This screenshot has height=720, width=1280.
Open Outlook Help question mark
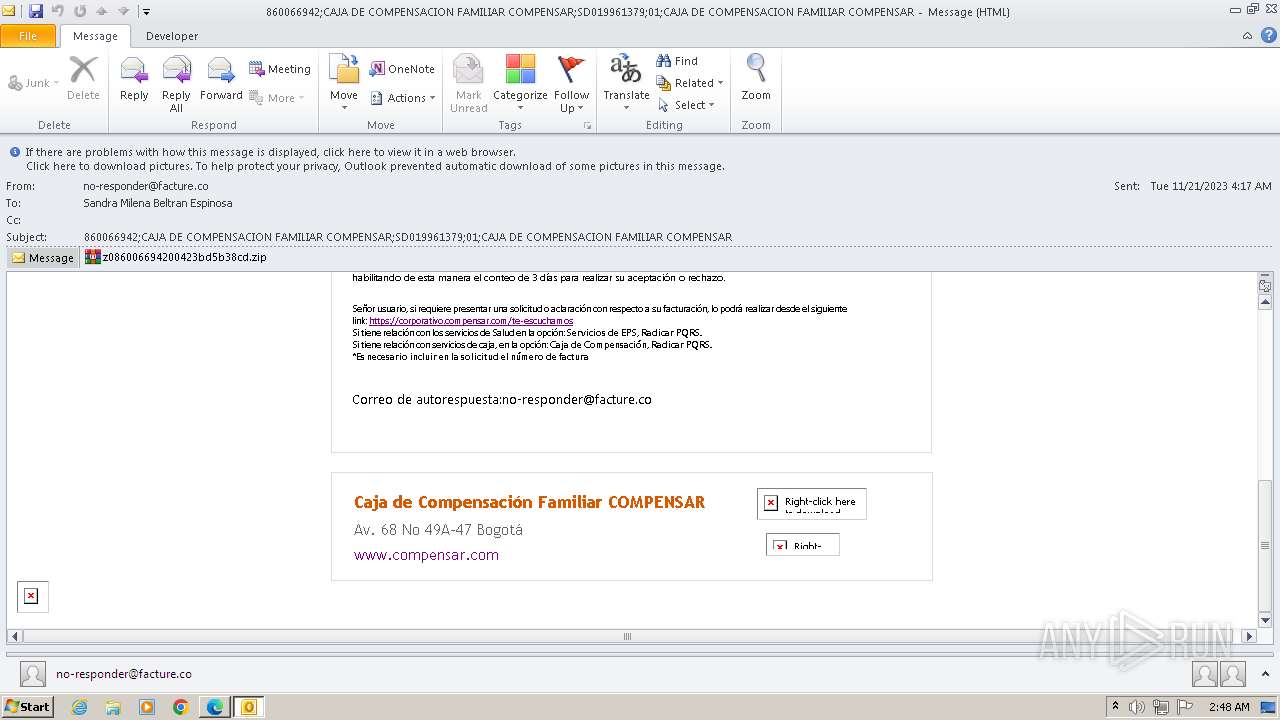point(1267,36)
